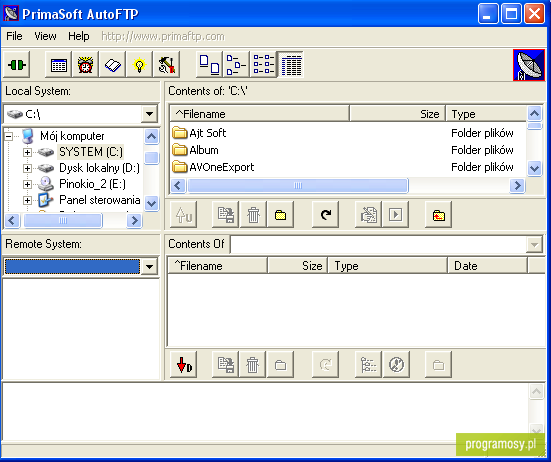The height and width of the screenshot is (462, 551).
Task: Click remote pane round clock icon
Action: click(396, 365)
